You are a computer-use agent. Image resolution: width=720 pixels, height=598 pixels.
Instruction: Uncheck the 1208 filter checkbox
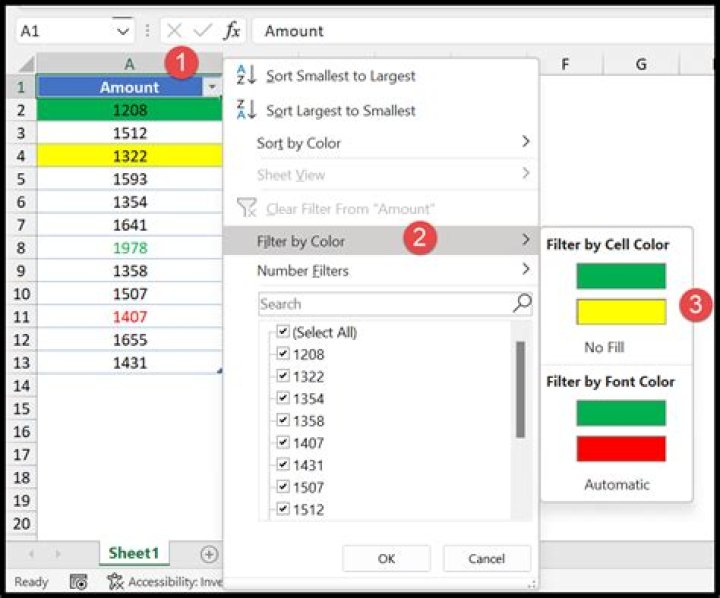tap(283, 353)
